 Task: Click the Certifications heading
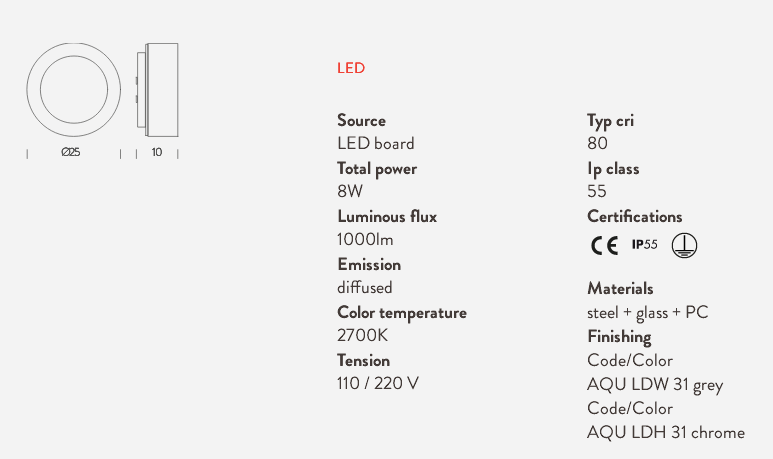coord(634,216)
